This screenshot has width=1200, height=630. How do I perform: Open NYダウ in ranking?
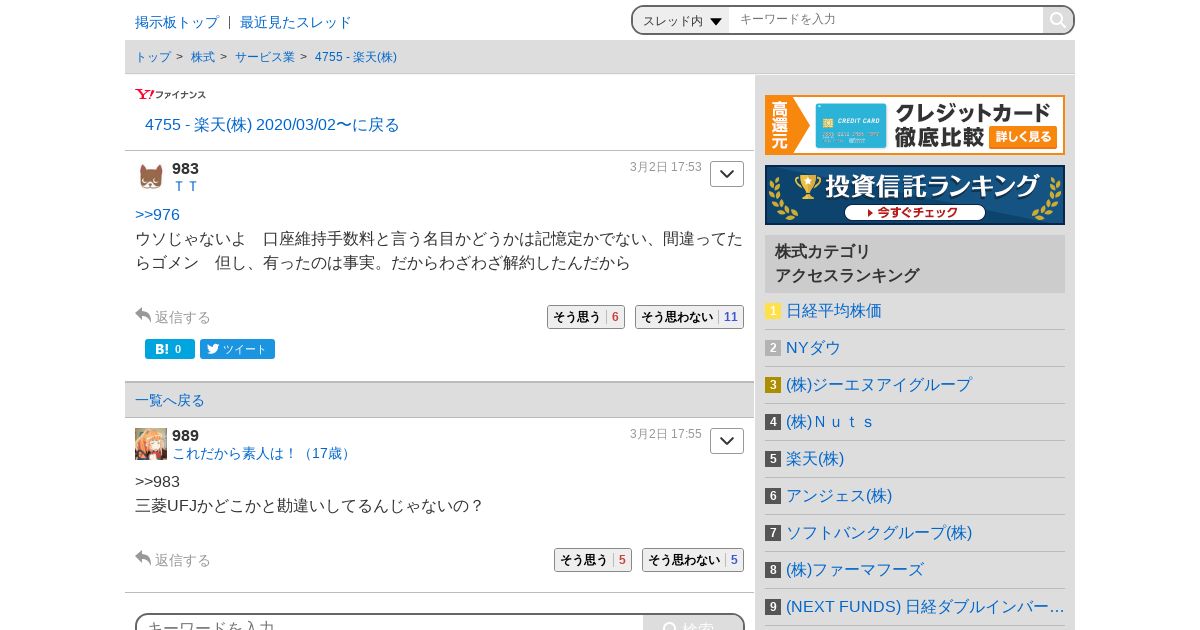[x=813, y=348]
